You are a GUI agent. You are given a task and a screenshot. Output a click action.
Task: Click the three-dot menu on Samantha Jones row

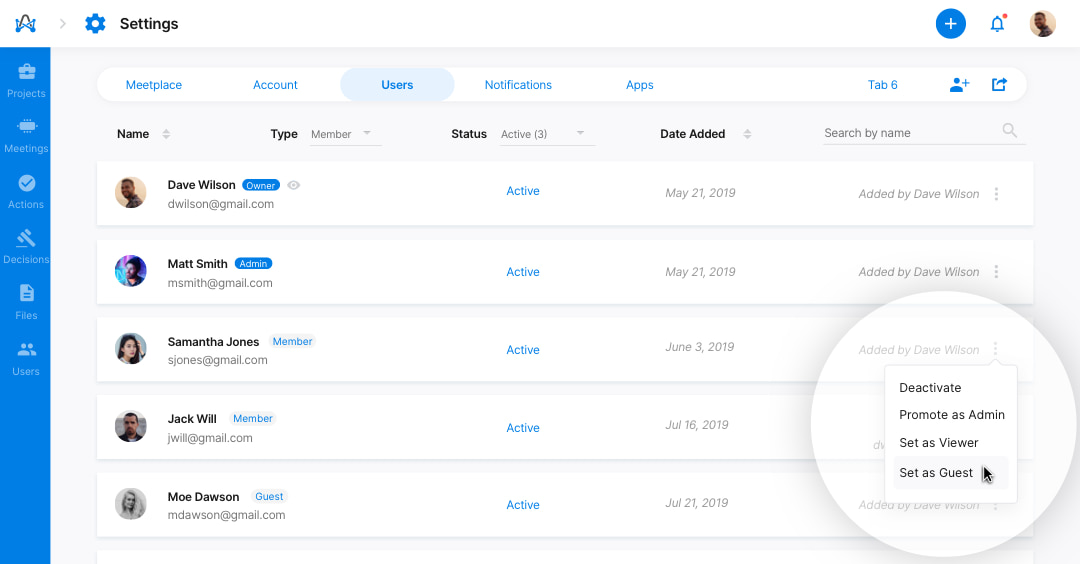(x=995, y=349)
